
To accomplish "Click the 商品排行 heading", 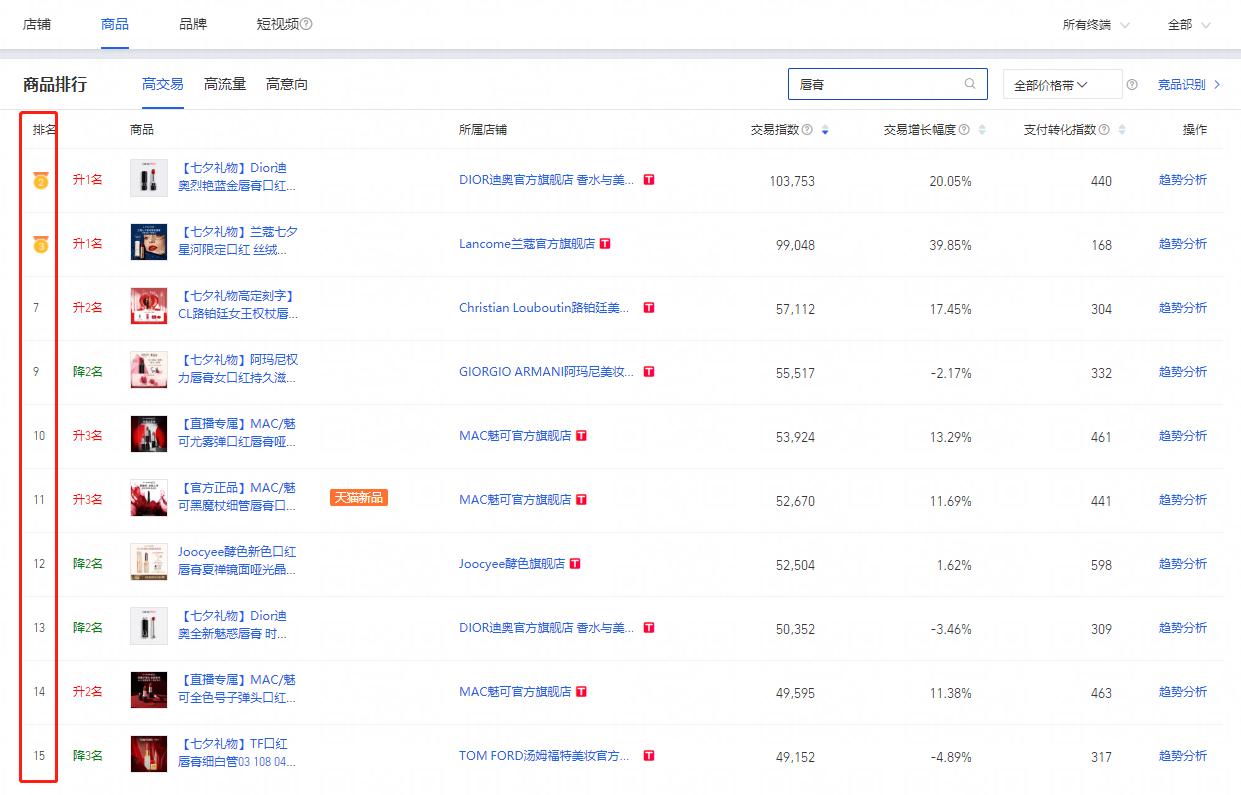I will [x=55, y=85].
